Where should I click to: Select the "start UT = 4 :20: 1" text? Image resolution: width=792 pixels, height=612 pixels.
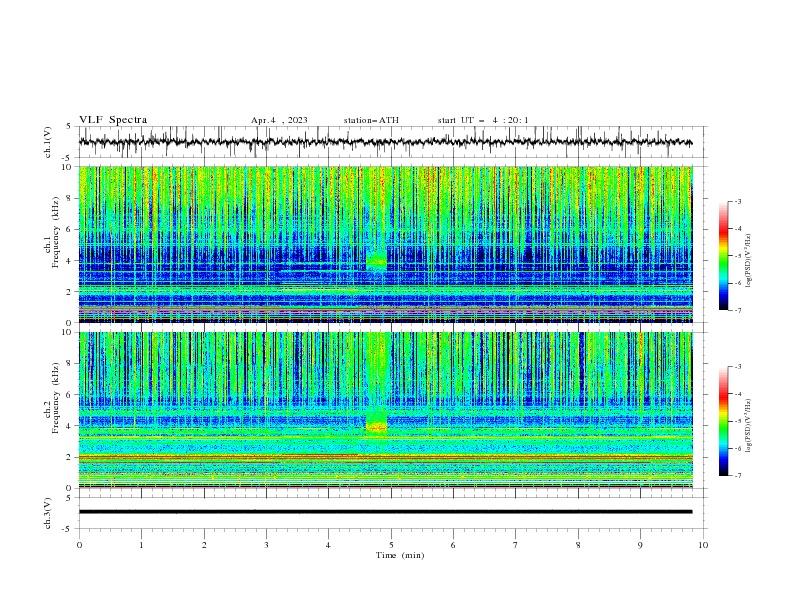[x=482, y=120]
